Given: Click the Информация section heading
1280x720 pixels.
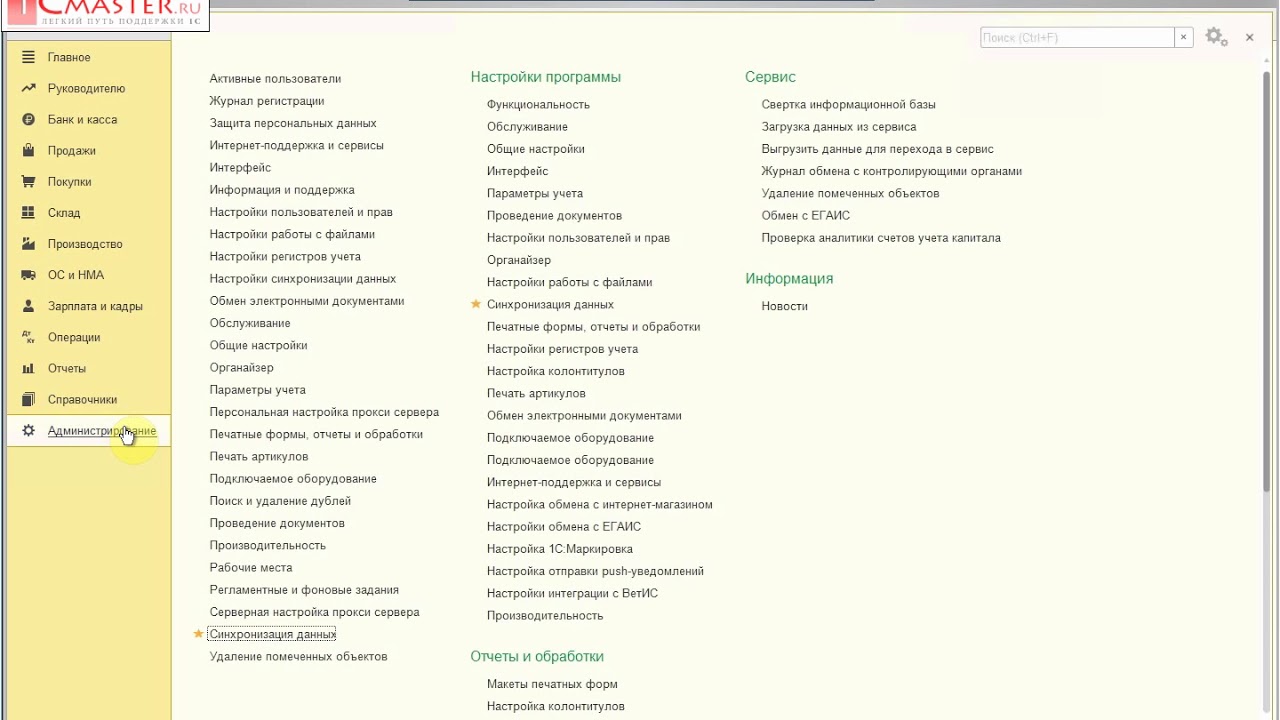Looking at the screenshot, I should (789, 279).
